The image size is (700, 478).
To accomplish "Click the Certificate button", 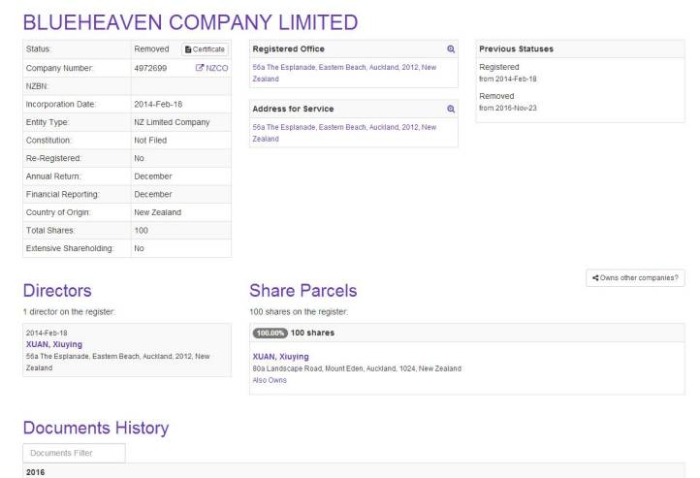I will click(205, 49).
